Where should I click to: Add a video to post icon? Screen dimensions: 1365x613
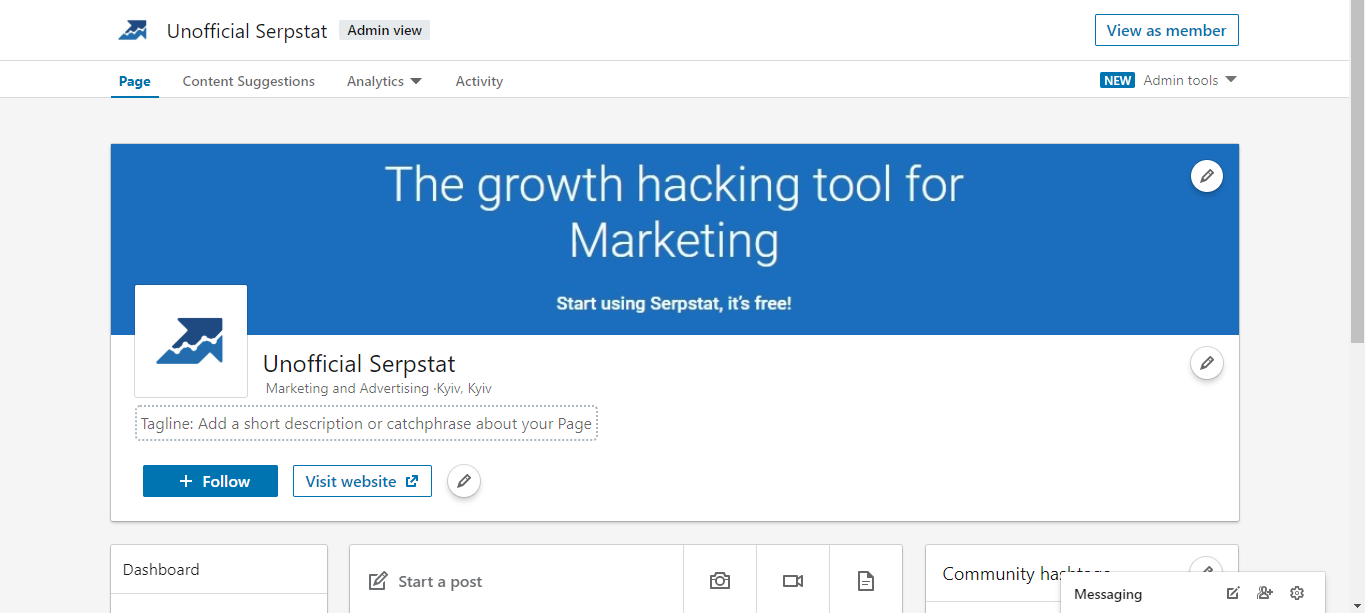[x=793, y=581]
